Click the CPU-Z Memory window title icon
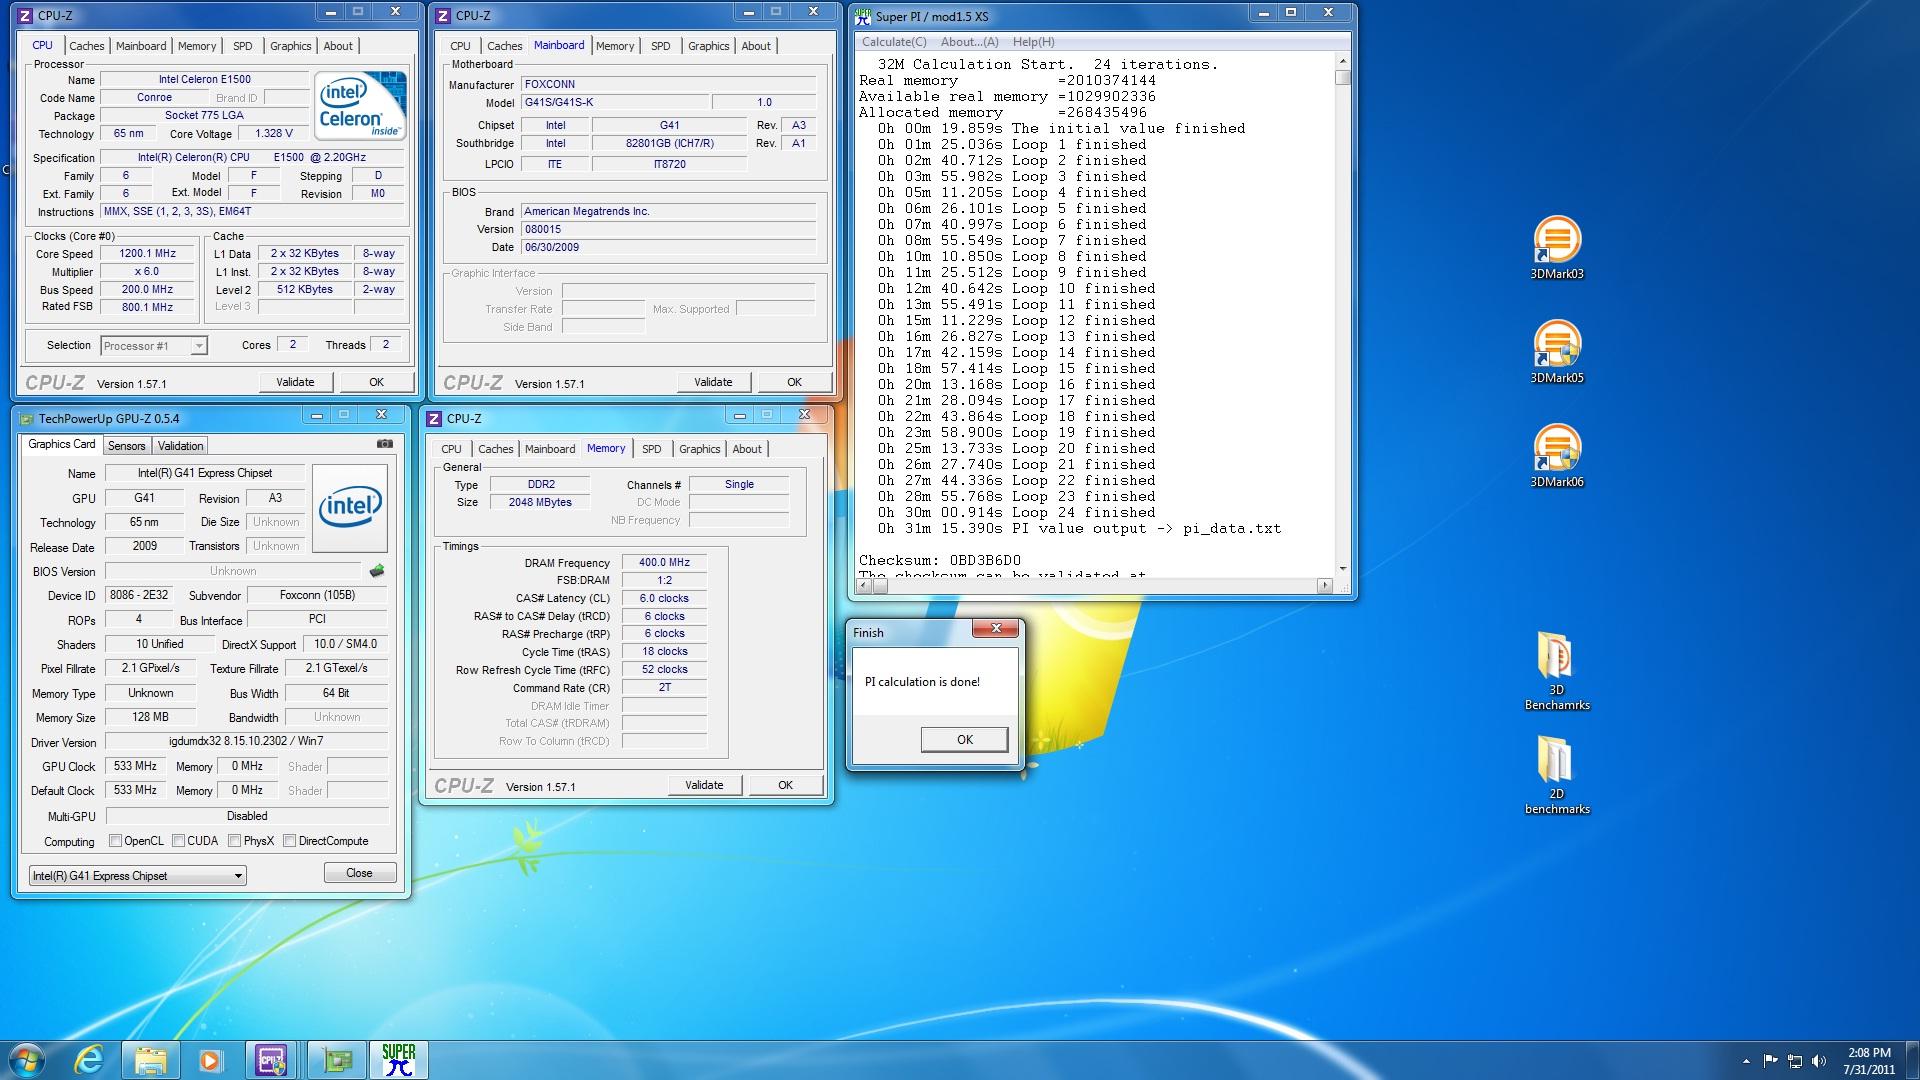This screenshot has width=1920, height=1080. tap(435, 419)
